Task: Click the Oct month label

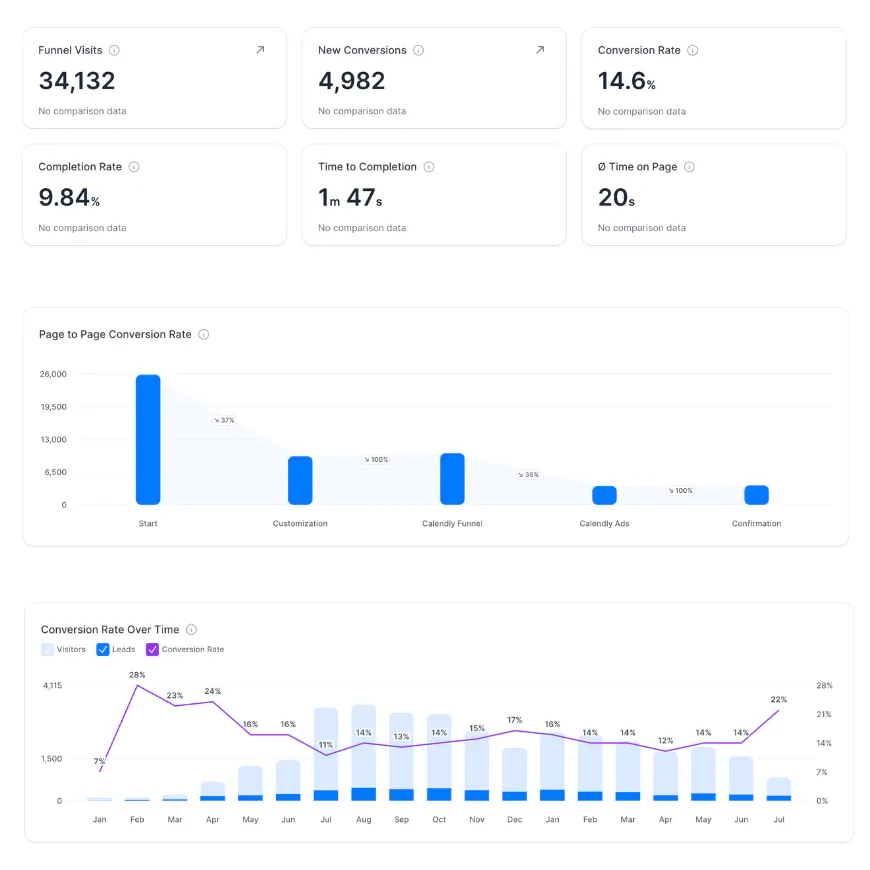Action: point(439,820)
